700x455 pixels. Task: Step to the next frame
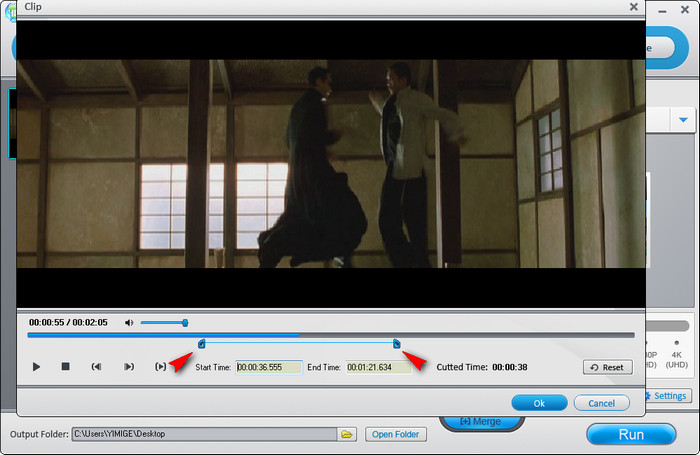point(128,367)
